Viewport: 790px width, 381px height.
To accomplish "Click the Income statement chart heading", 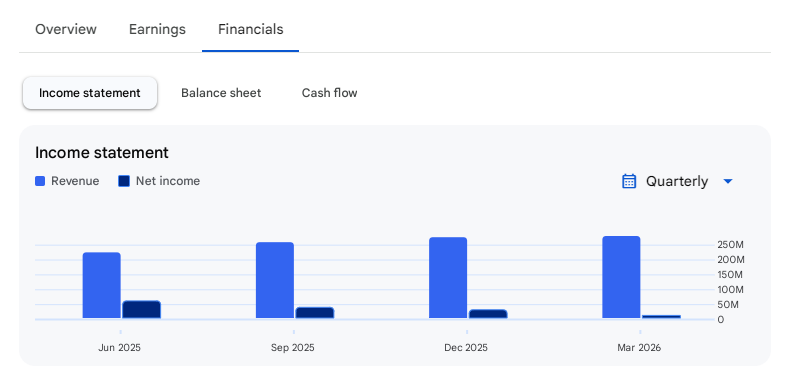I will [102, 152].
